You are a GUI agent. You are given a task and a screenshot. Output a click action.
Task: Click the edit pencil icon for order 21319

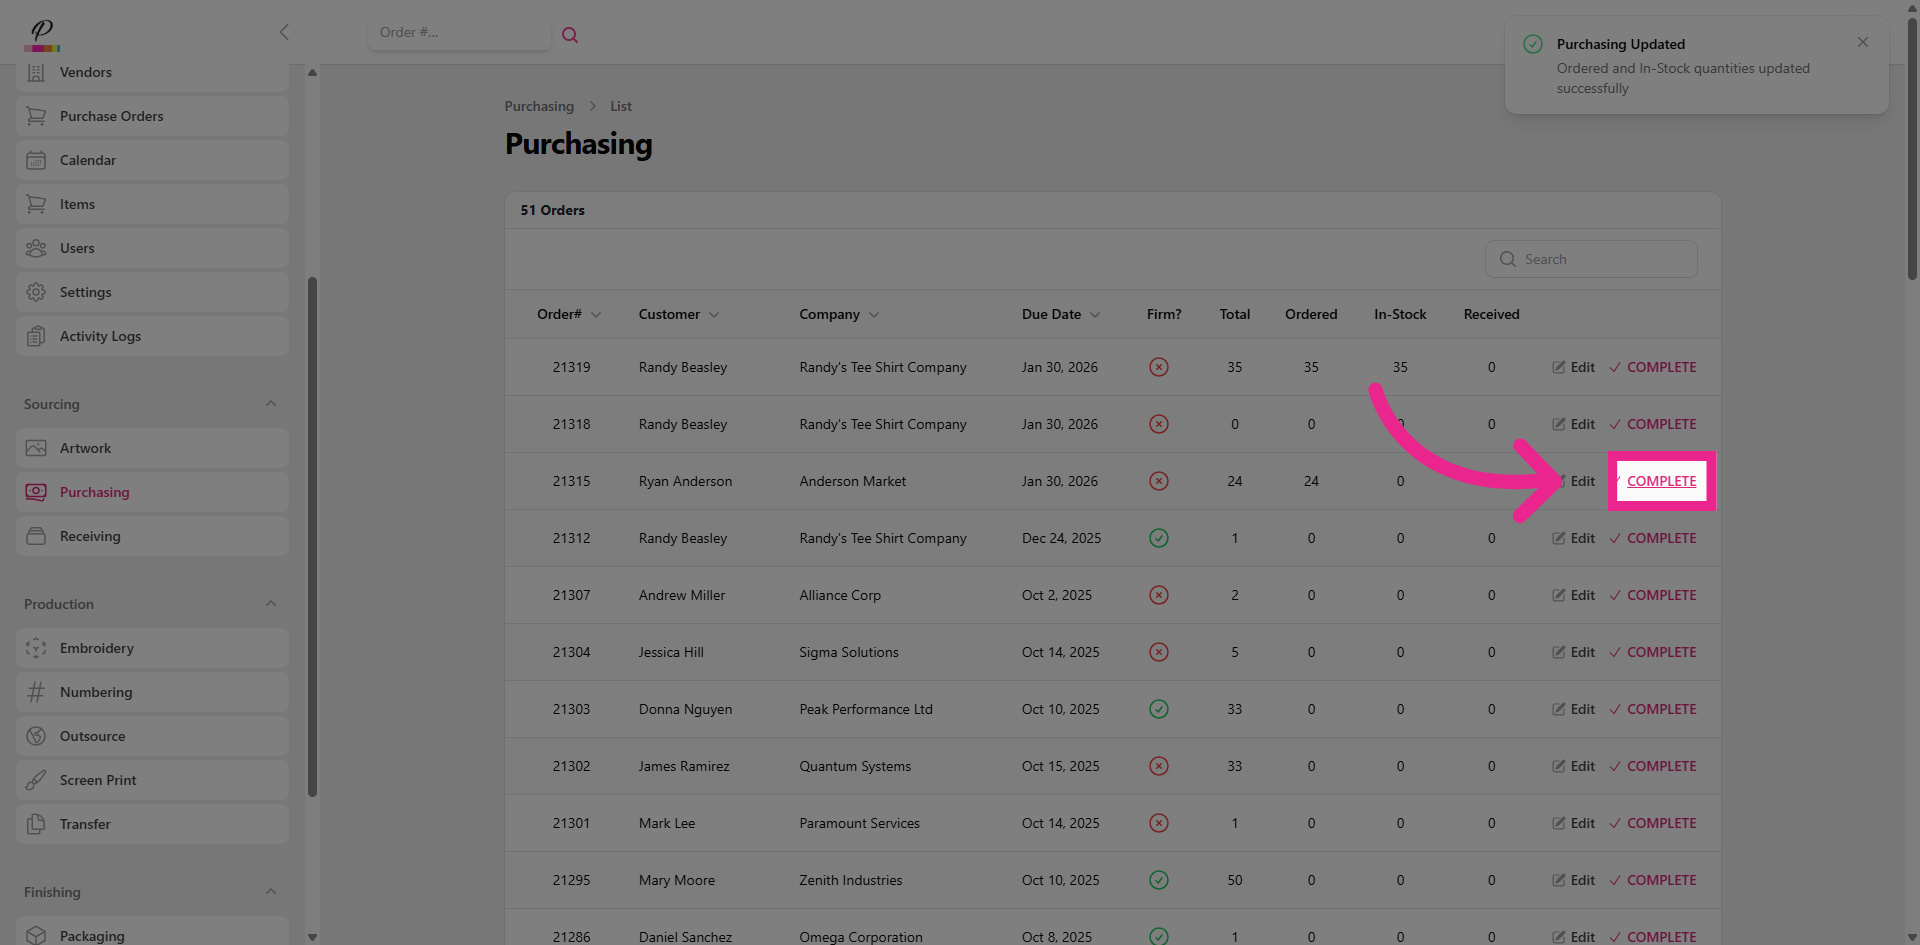[x=1558, y=367]
